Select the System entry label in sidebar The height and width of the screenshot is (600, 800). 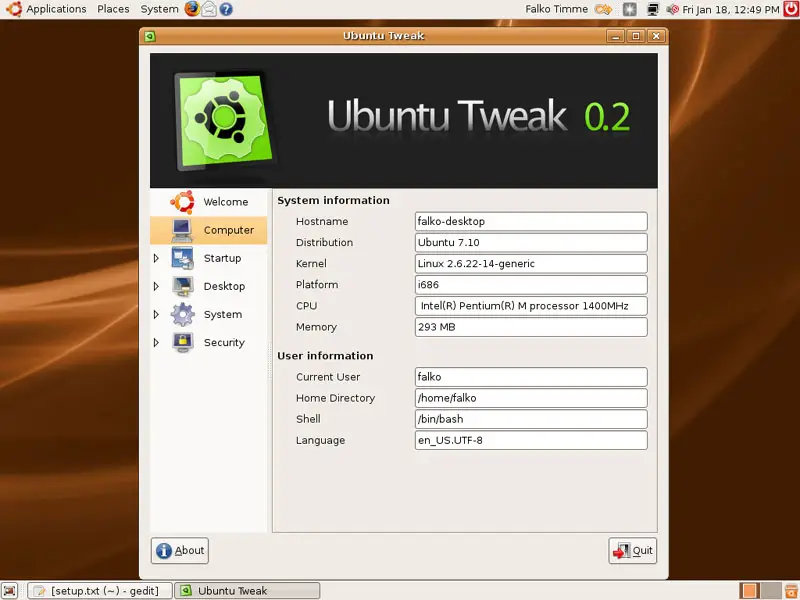coord(223,314)
